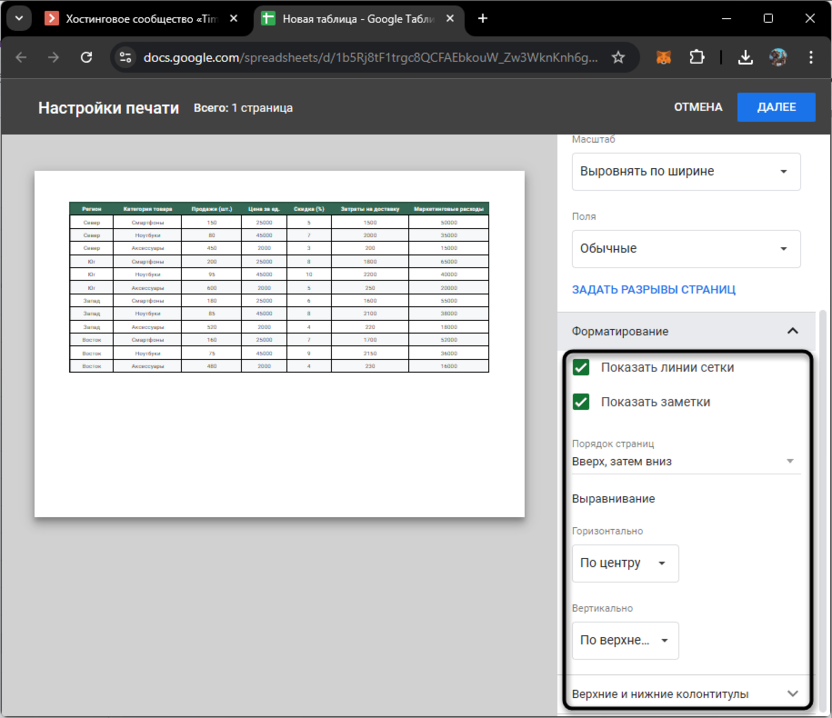Click the 'ЗАДАТЬ РАЗРЫВЫ СТРАНИЦ' link
The image size is (832, 718).
[653, 290]
